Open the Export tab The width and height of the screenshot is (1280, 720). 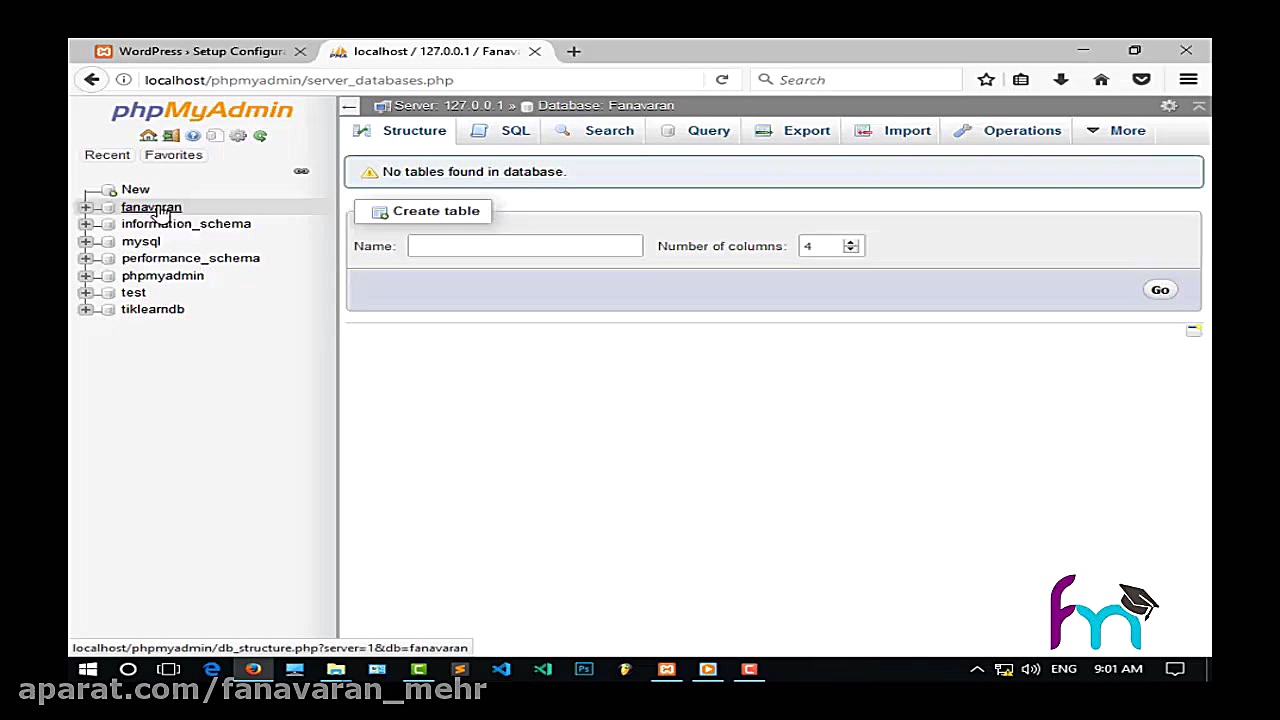pyautogui.click(x=793, y=130)
